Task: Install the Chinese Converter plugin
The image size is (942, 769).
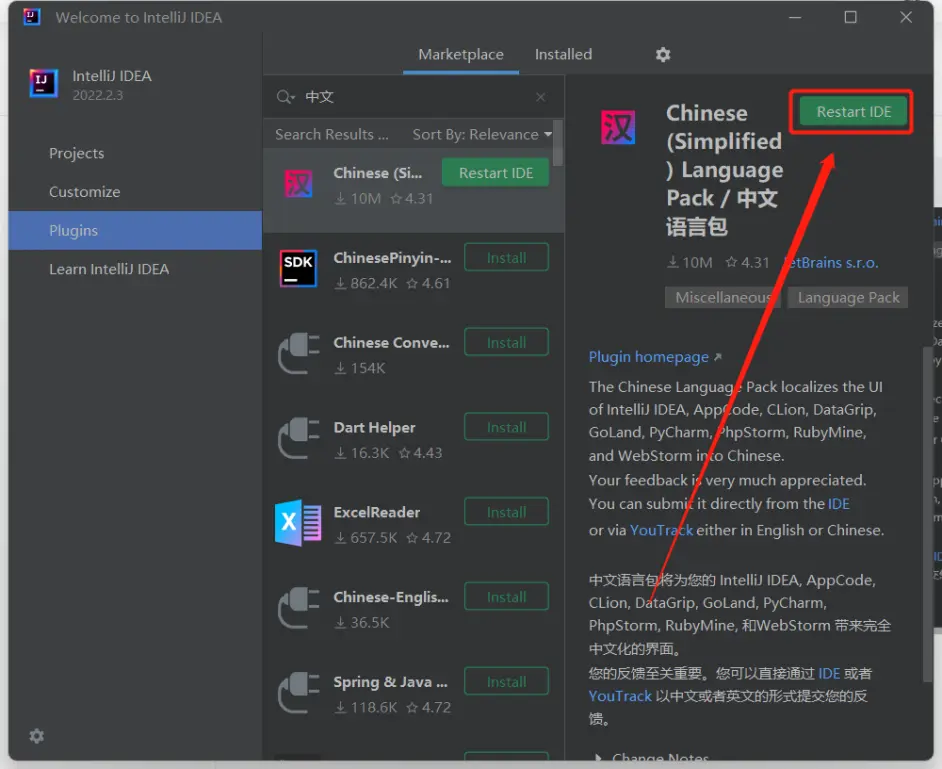Action: coord(506,342)
